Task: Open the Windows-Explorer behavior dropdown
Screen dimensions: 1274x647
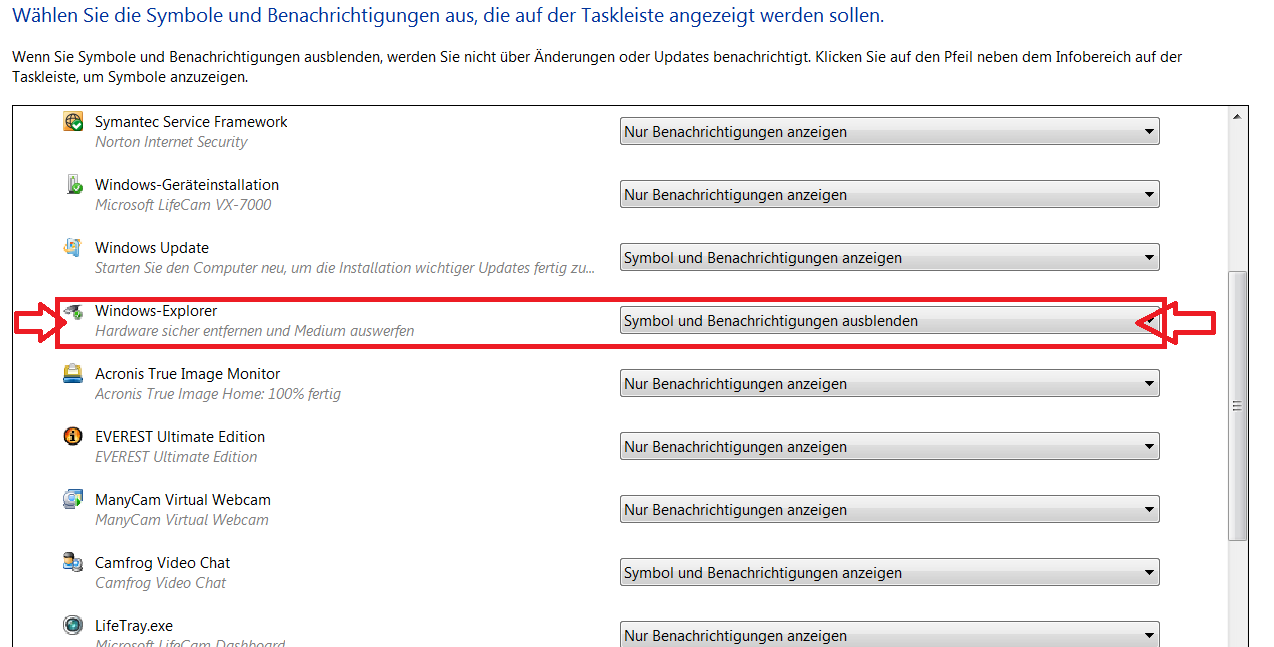Action: pyautogui.click(x=889, y=320)
